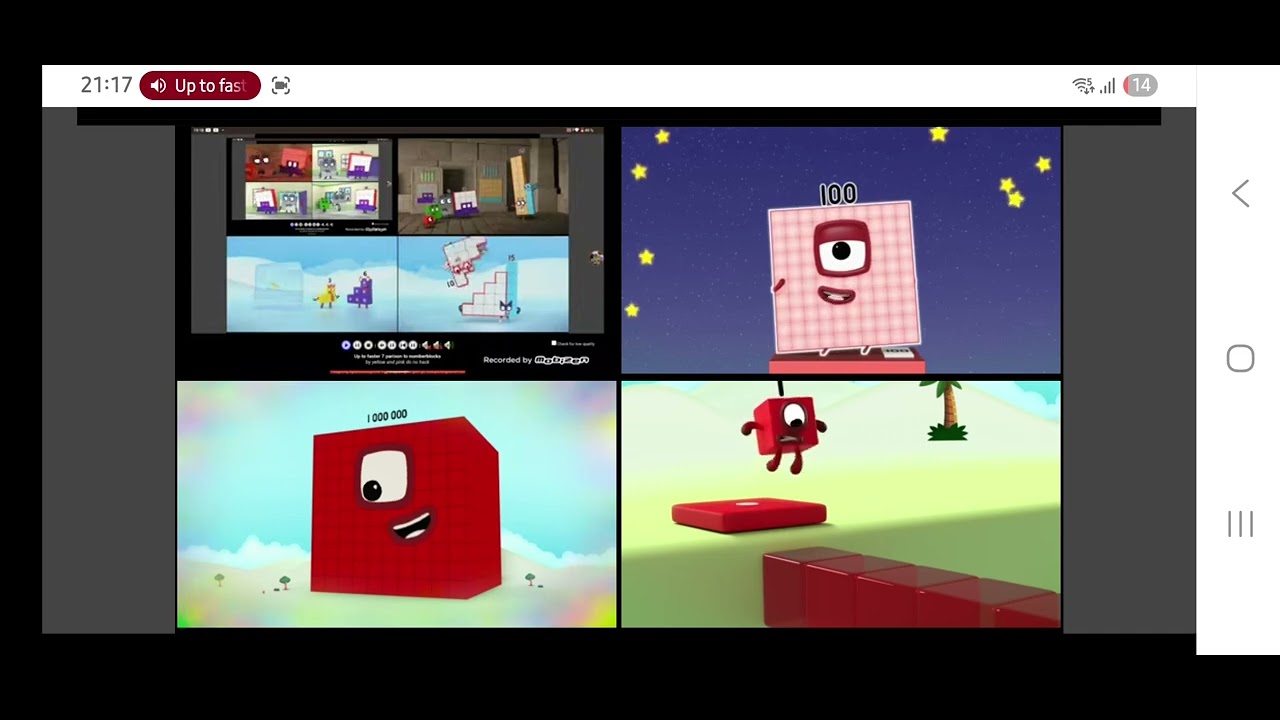Image resolution: width=1280 pixels, height=720 pixels.
Task: Click the pause button in nested recording panel
Action: point(357,345)
